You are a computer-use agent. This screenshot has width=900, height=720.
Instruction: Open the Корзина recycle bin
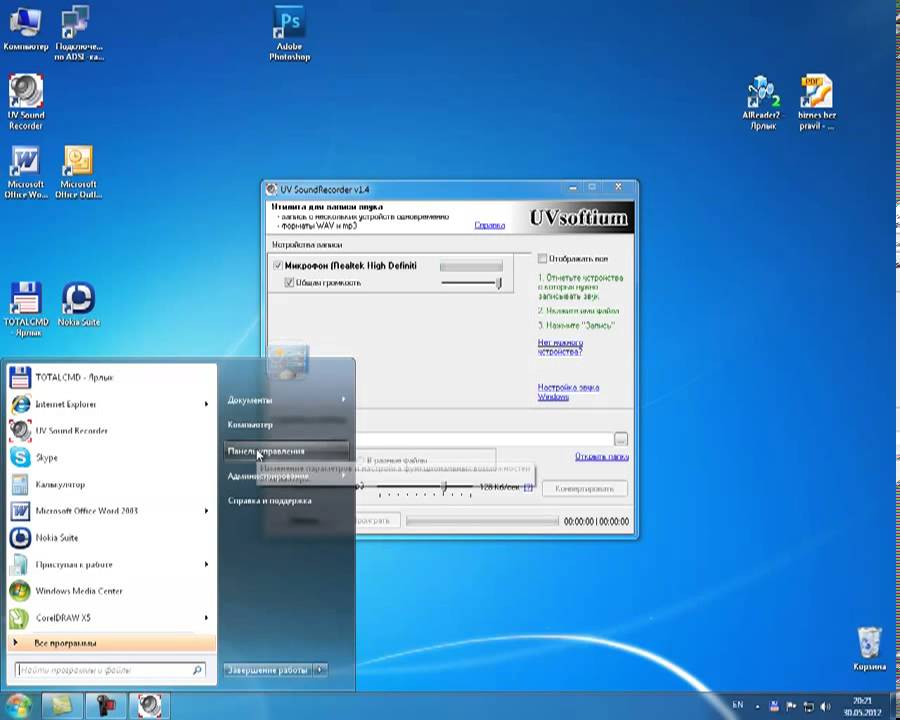[x=869, y=649]
